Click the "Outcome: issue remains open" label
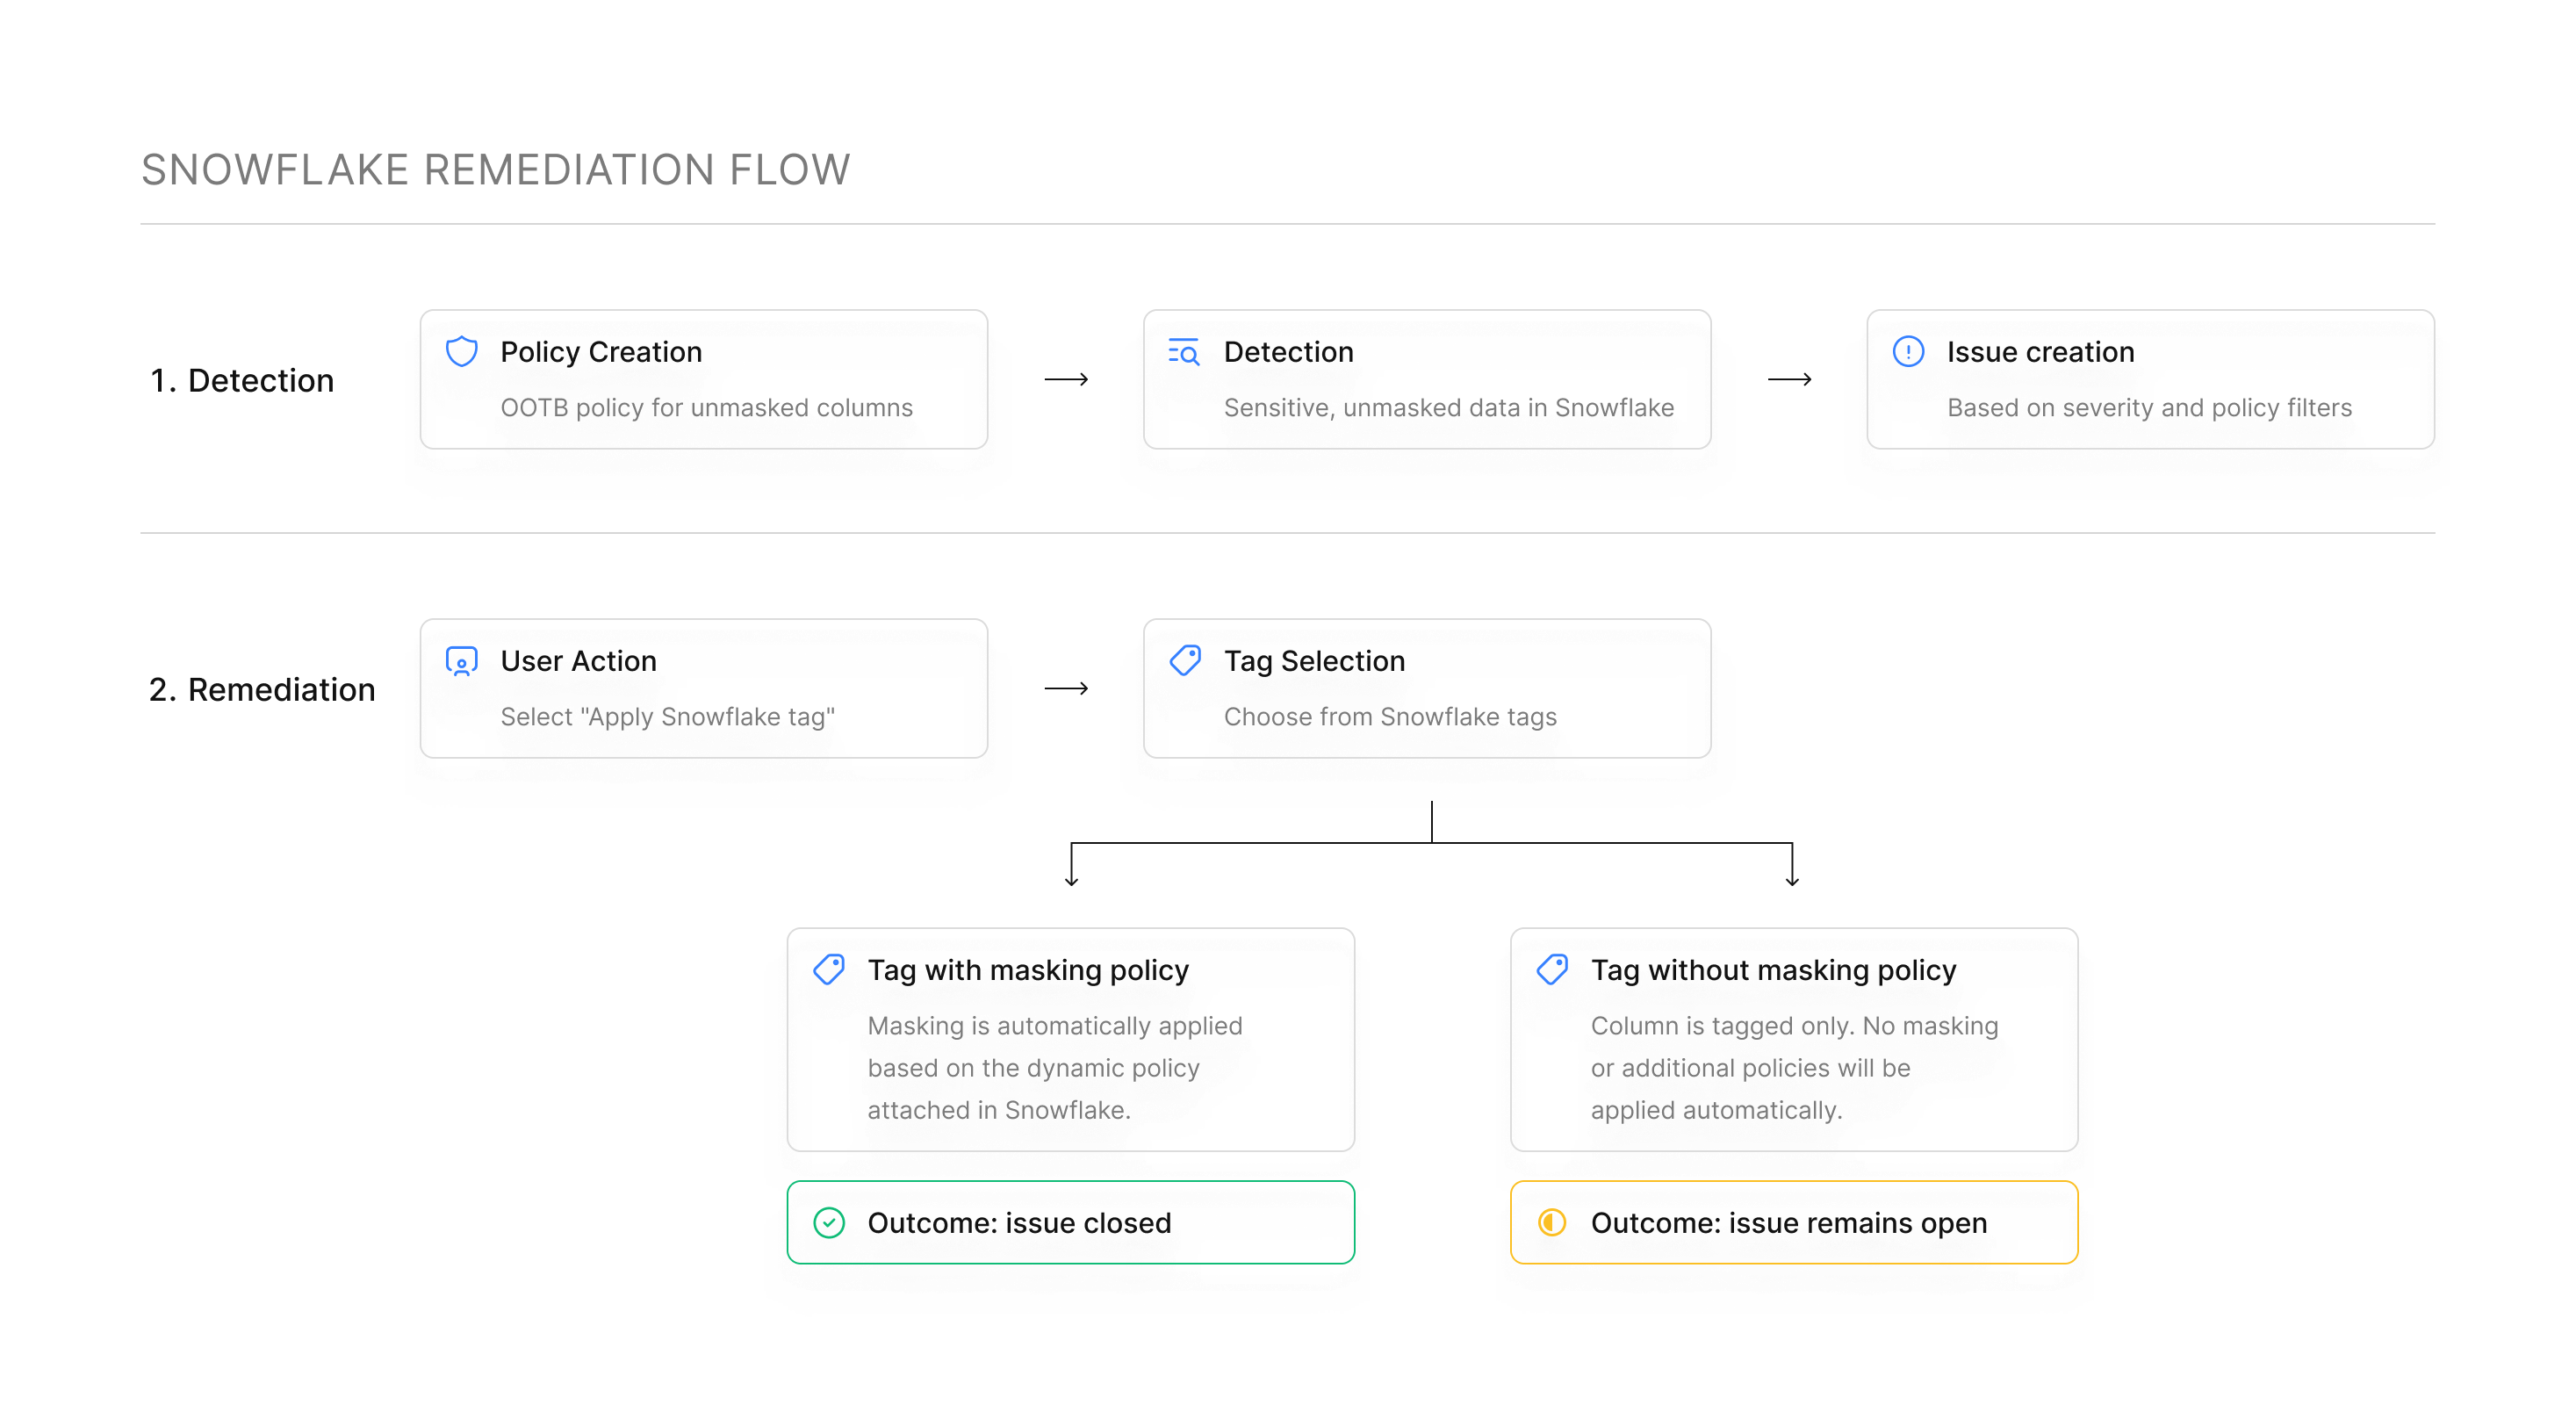Image resolution: width=2576 pixels, height=1405 pixels. tap(1788, 1223)
